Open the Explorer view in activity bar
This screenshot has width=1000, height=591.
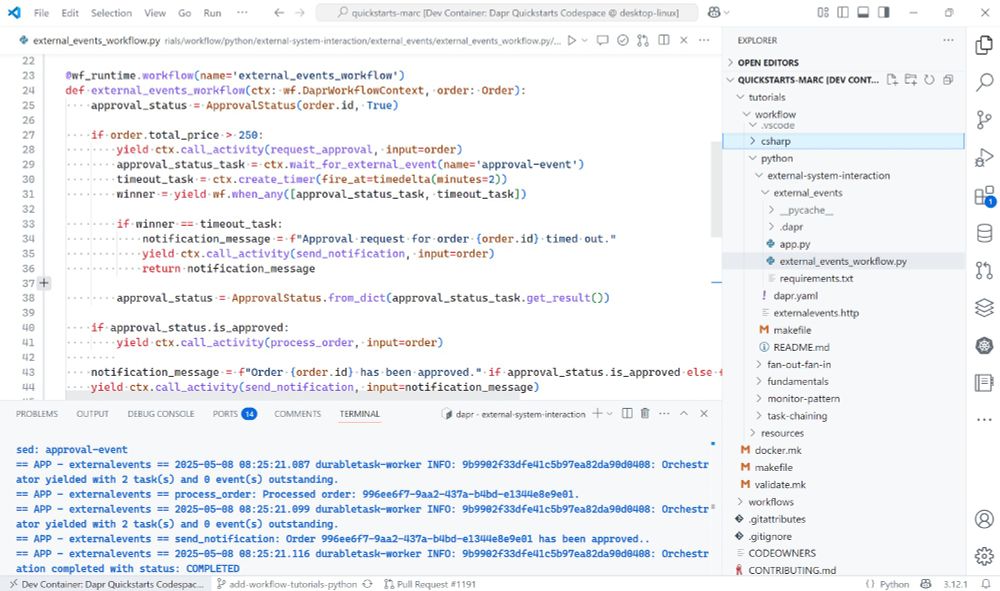click(984, 45)
